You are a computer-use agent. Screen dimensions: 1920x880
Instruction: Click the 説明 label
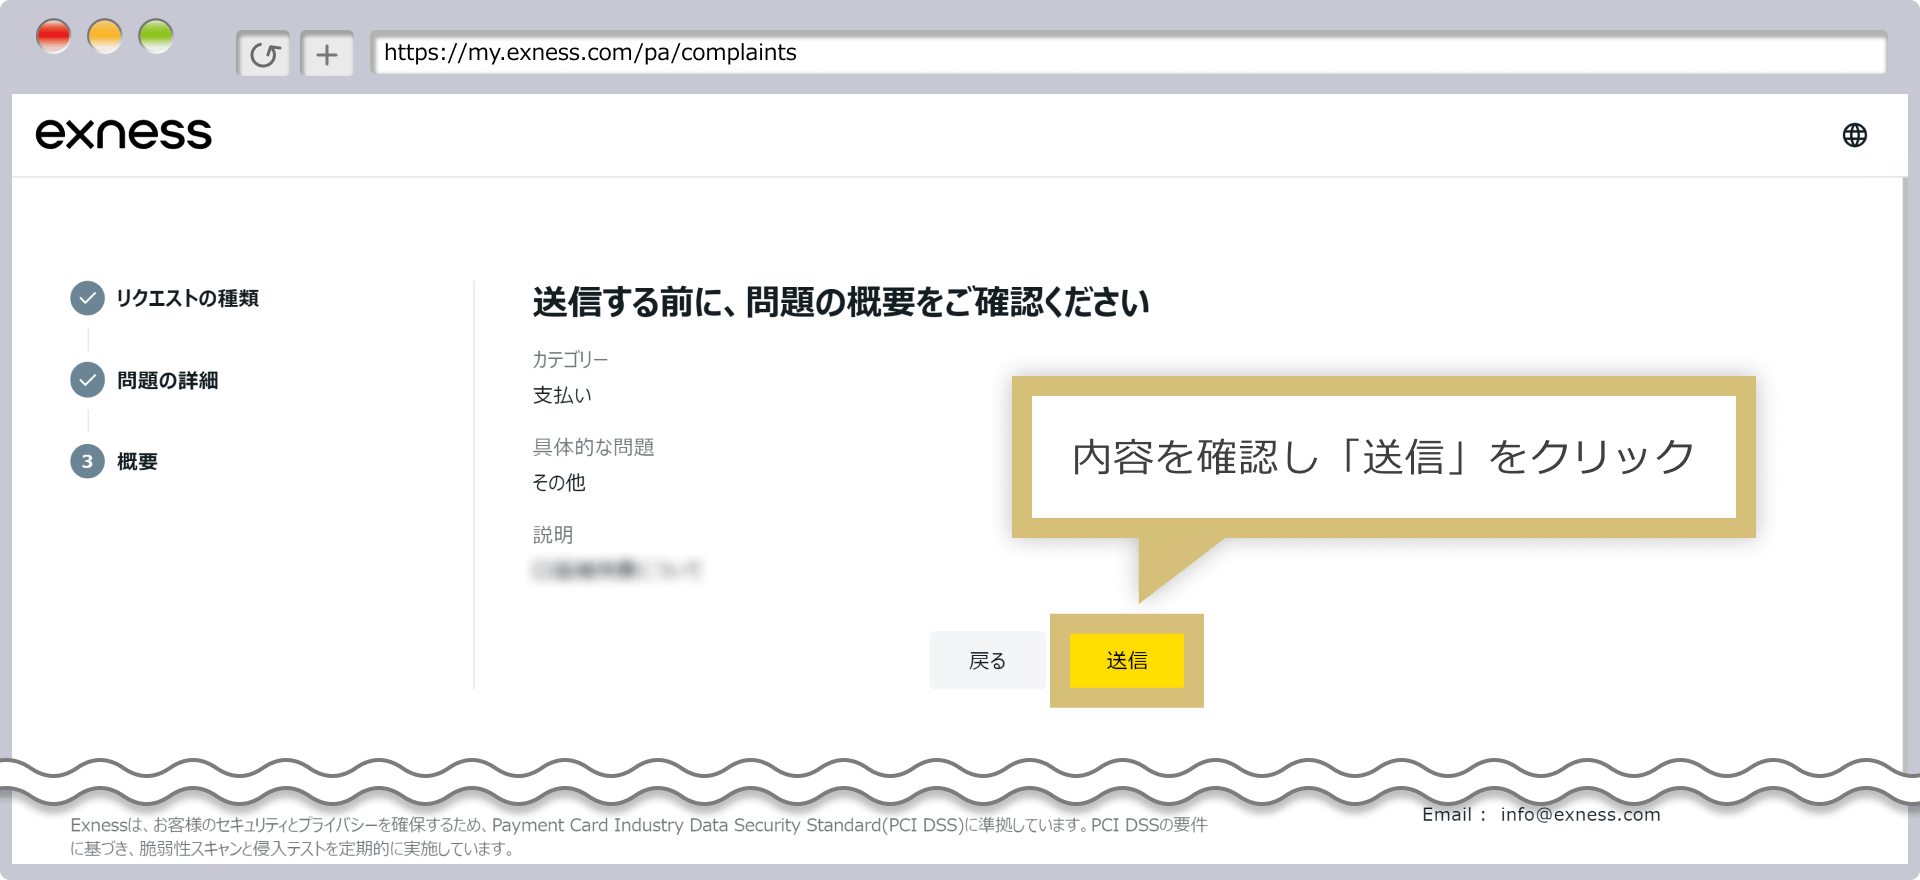pyautogui.click(x=553, y=535)
